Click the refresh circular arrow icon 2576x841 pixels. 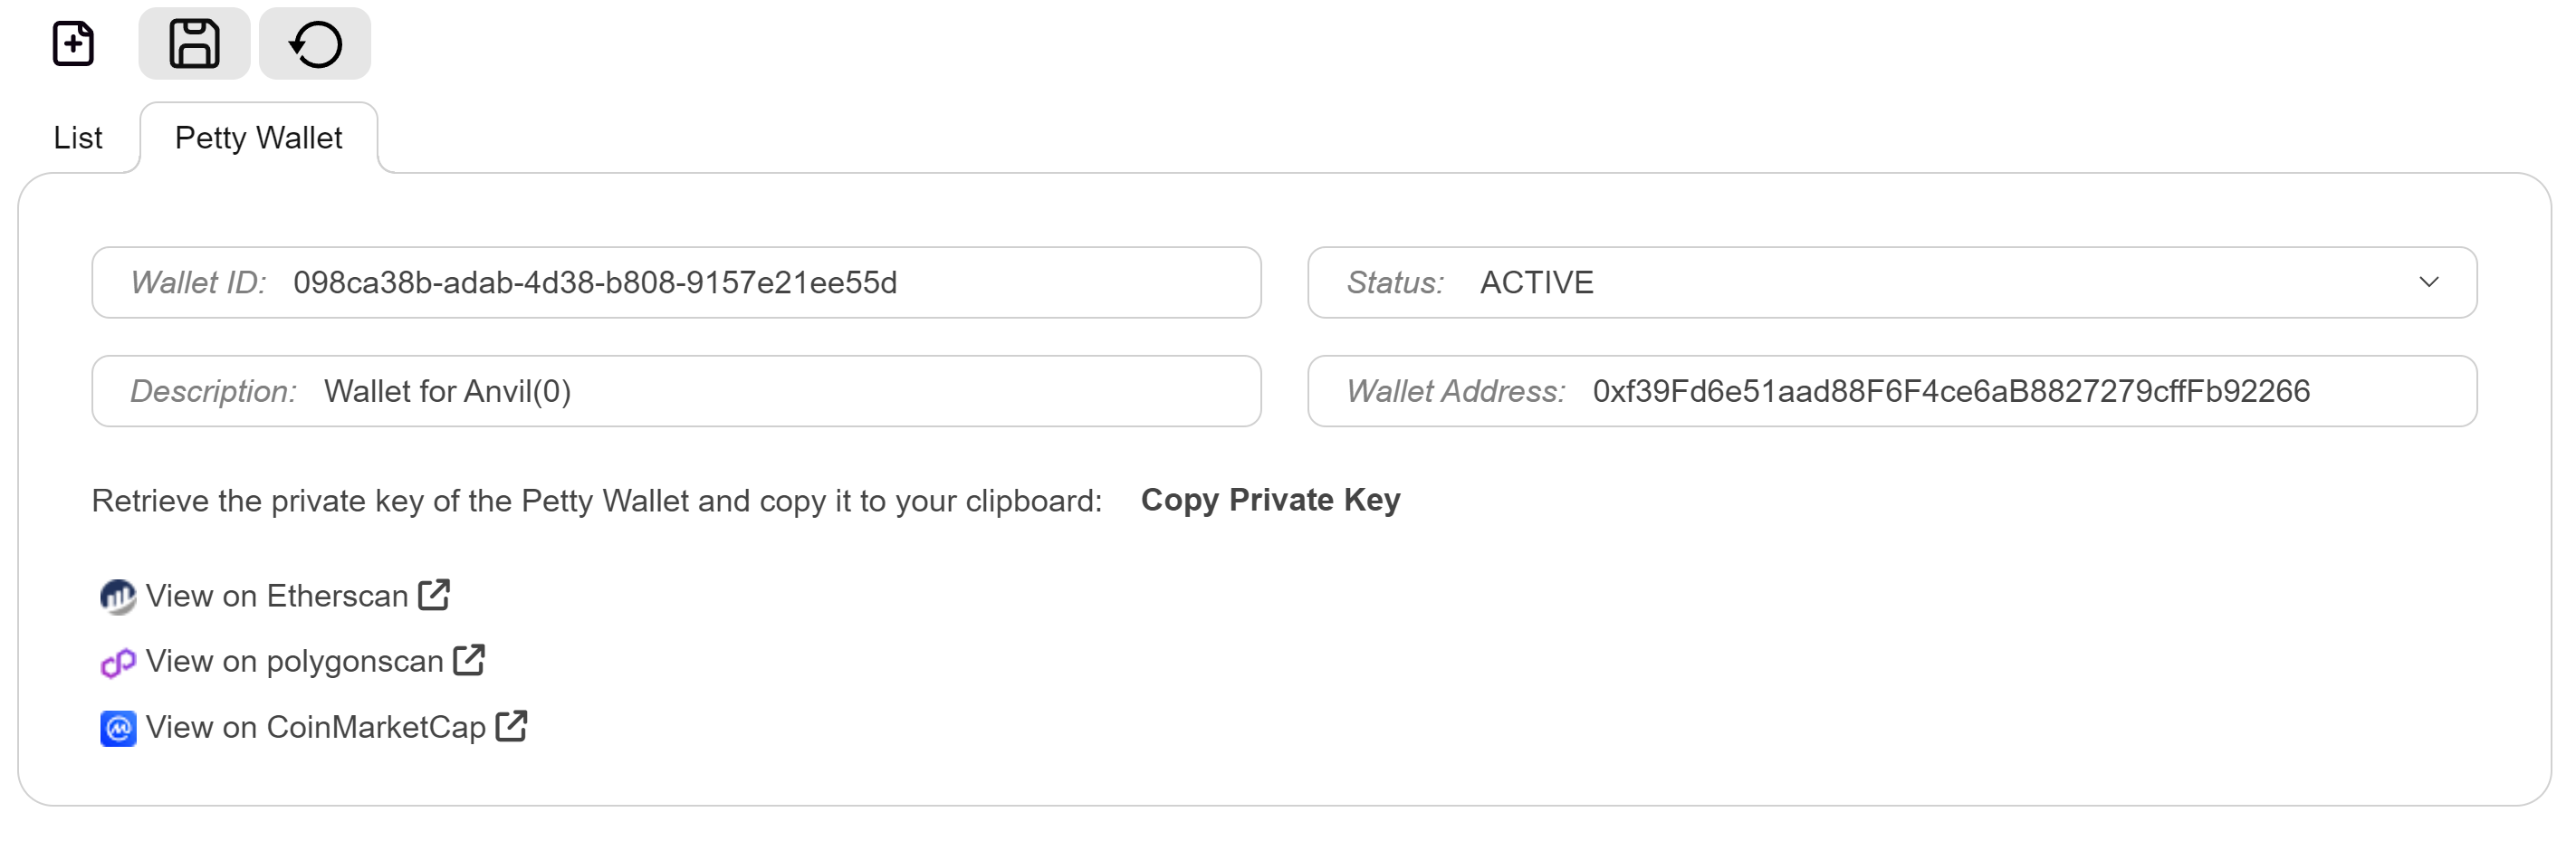[315, 44]
